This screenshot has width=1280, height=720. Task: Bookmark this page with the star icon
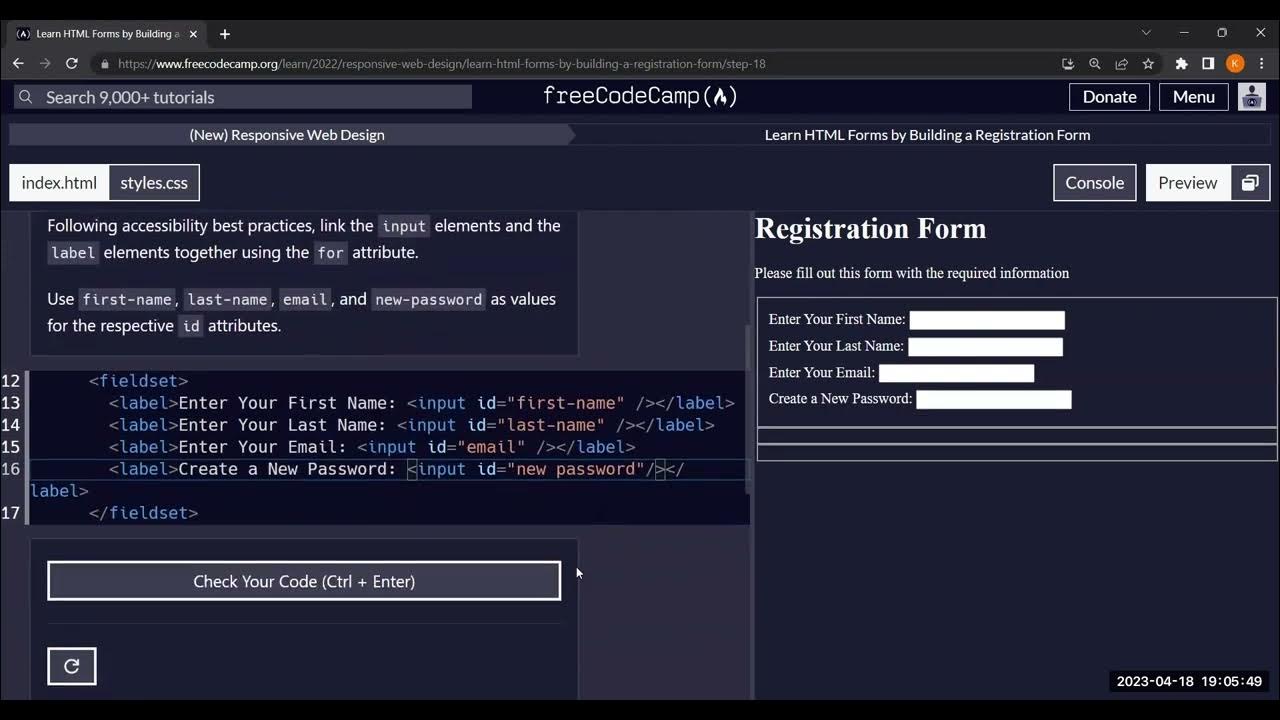click(1148, 64)
